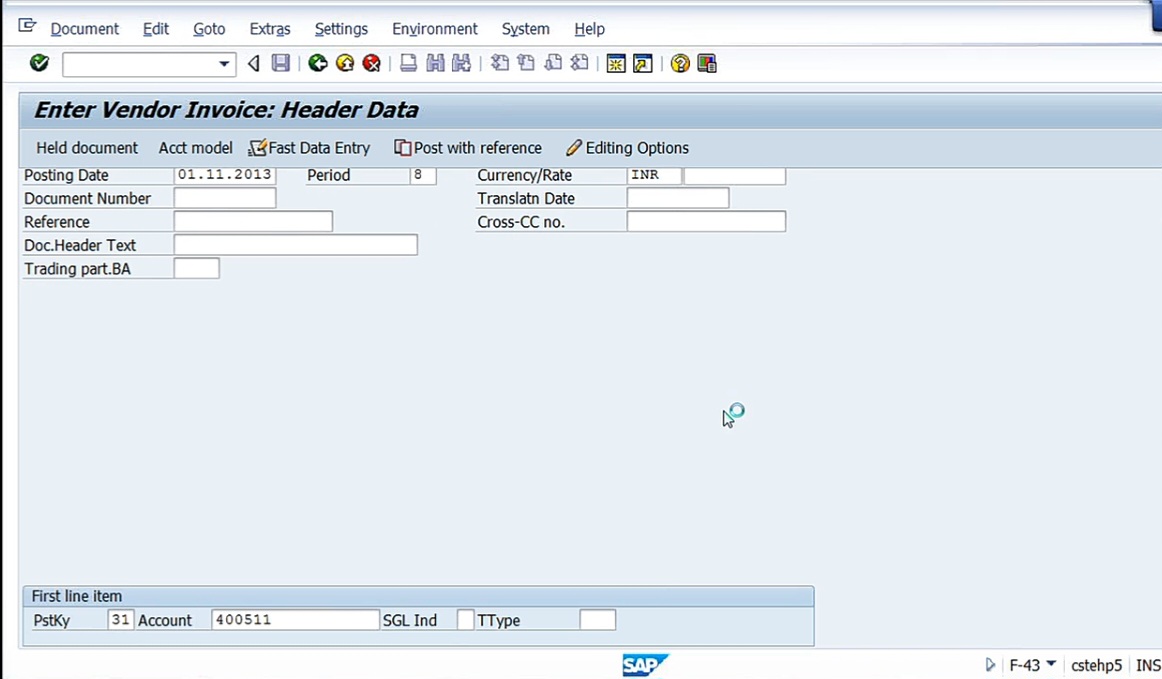Click the menu icon left of Document
Image resolution: width=1162 pixels, height=679 pixels.
[x=27, y=27]
